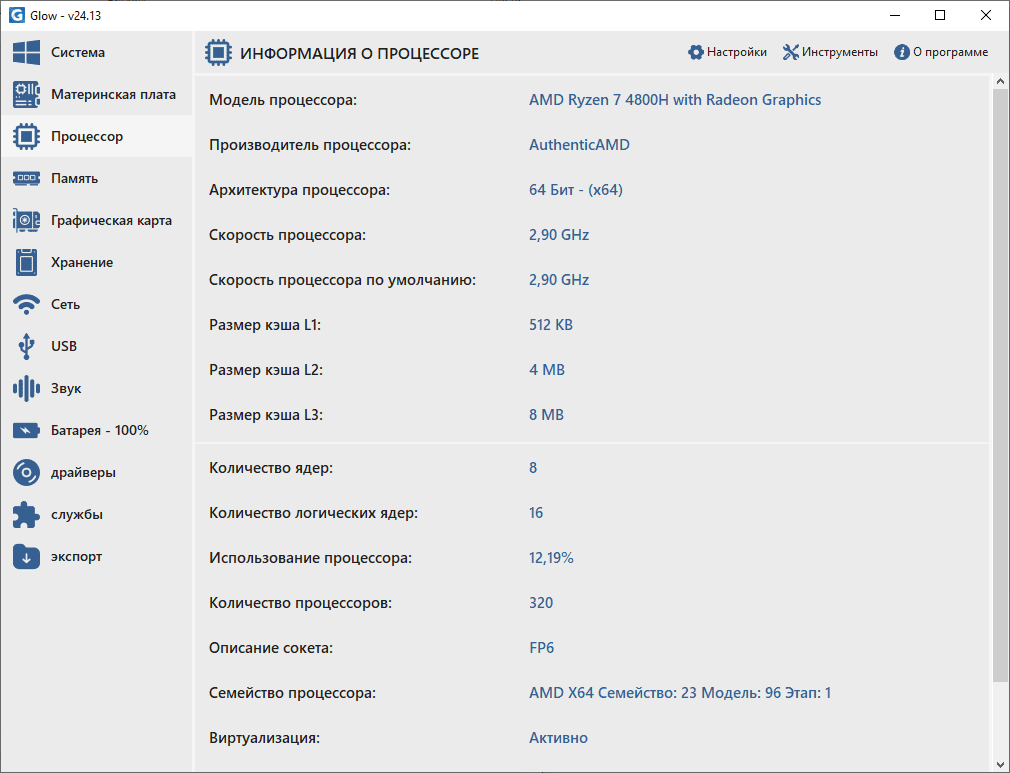Click the USB symbol icon in the sidebar

point(26,347)
